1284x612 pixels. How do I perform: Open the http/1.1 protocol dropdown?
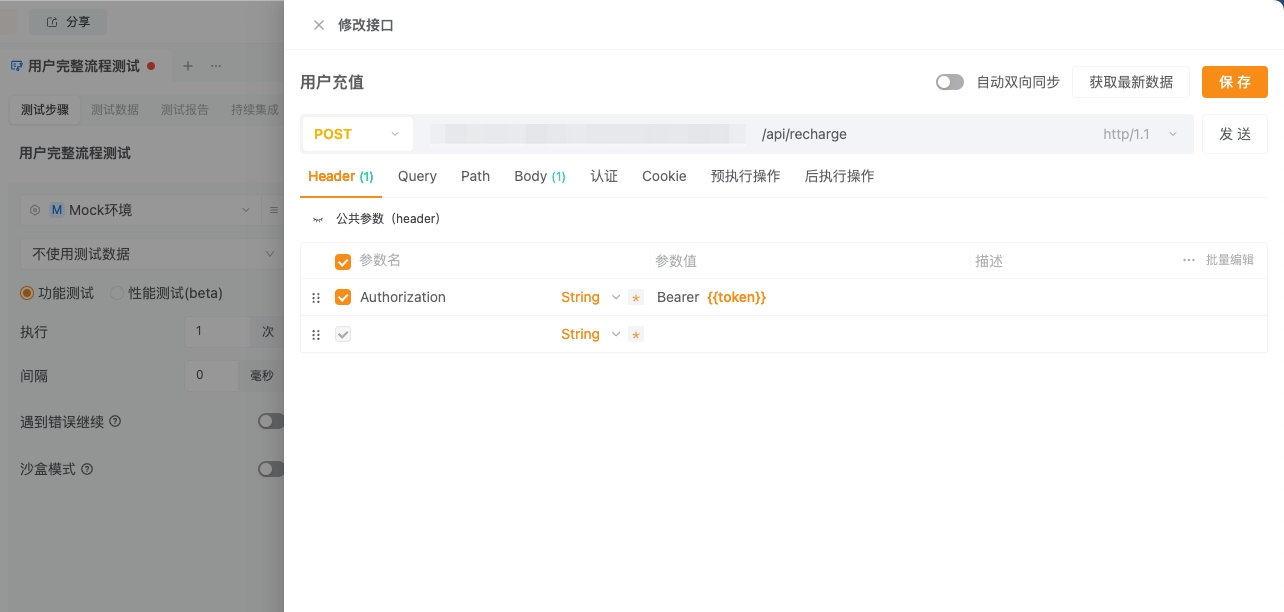(x=1140, y=134)
